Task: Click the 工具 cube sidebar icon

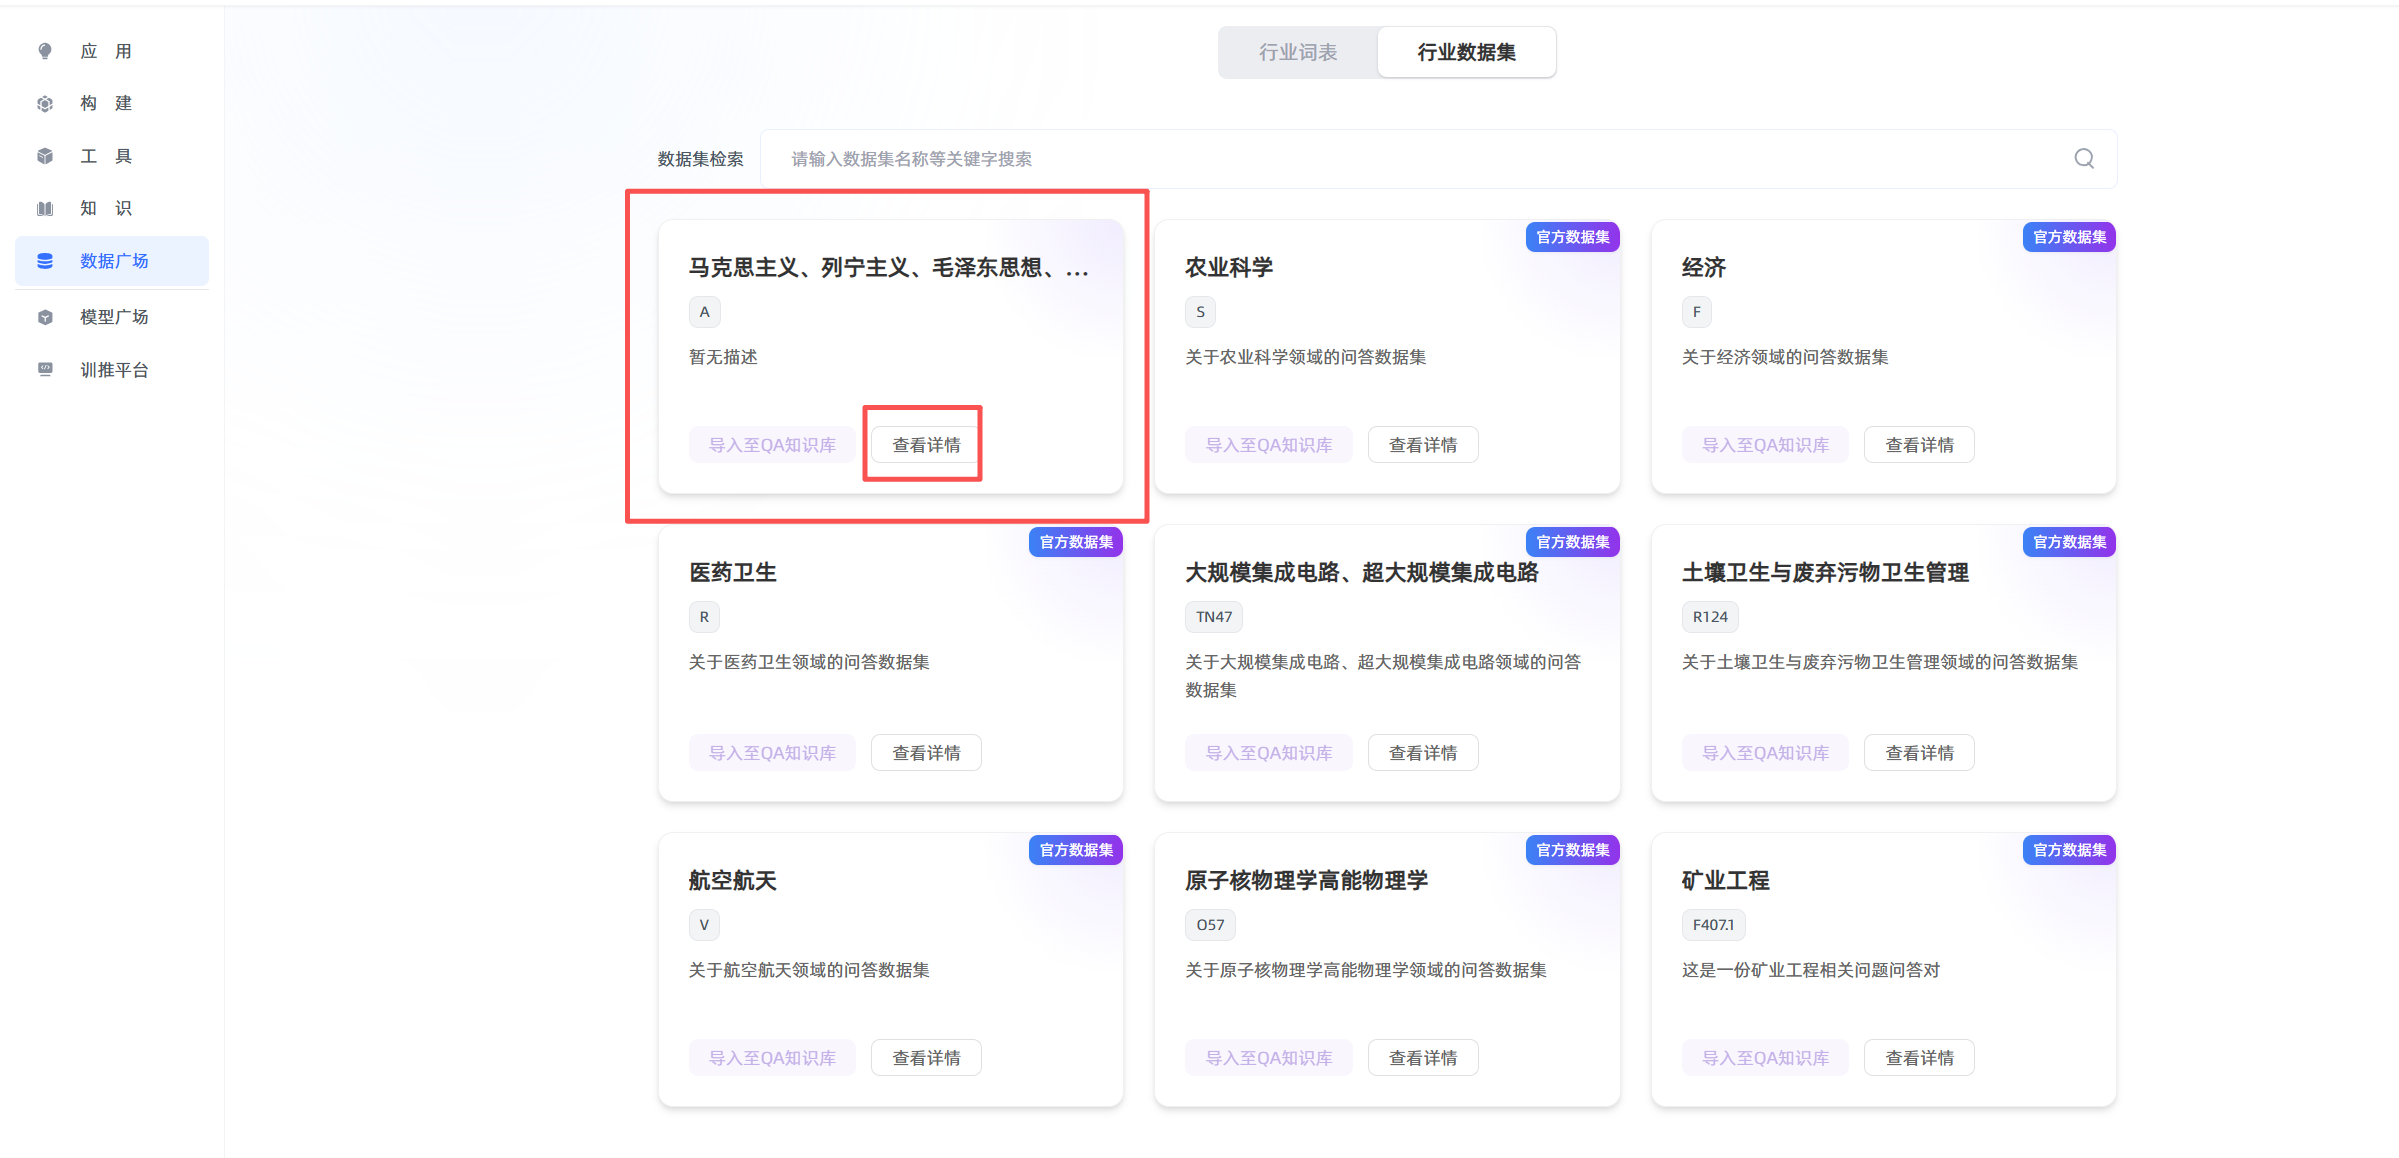Action: [45, 156]
